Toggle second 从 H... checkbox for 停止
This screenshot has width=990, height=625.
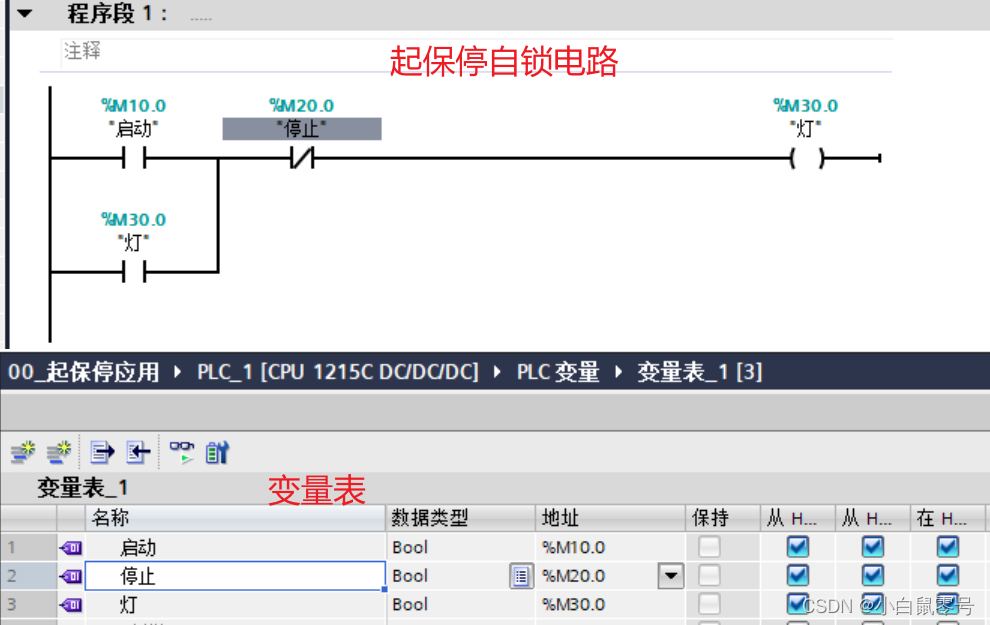(x=873, y=576)
